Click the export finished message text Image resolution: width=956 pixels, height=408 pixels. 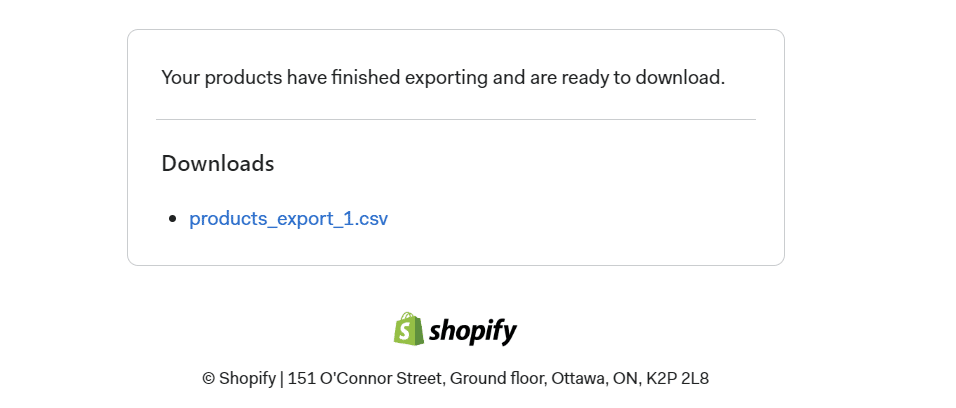click(x=442, y=77)
